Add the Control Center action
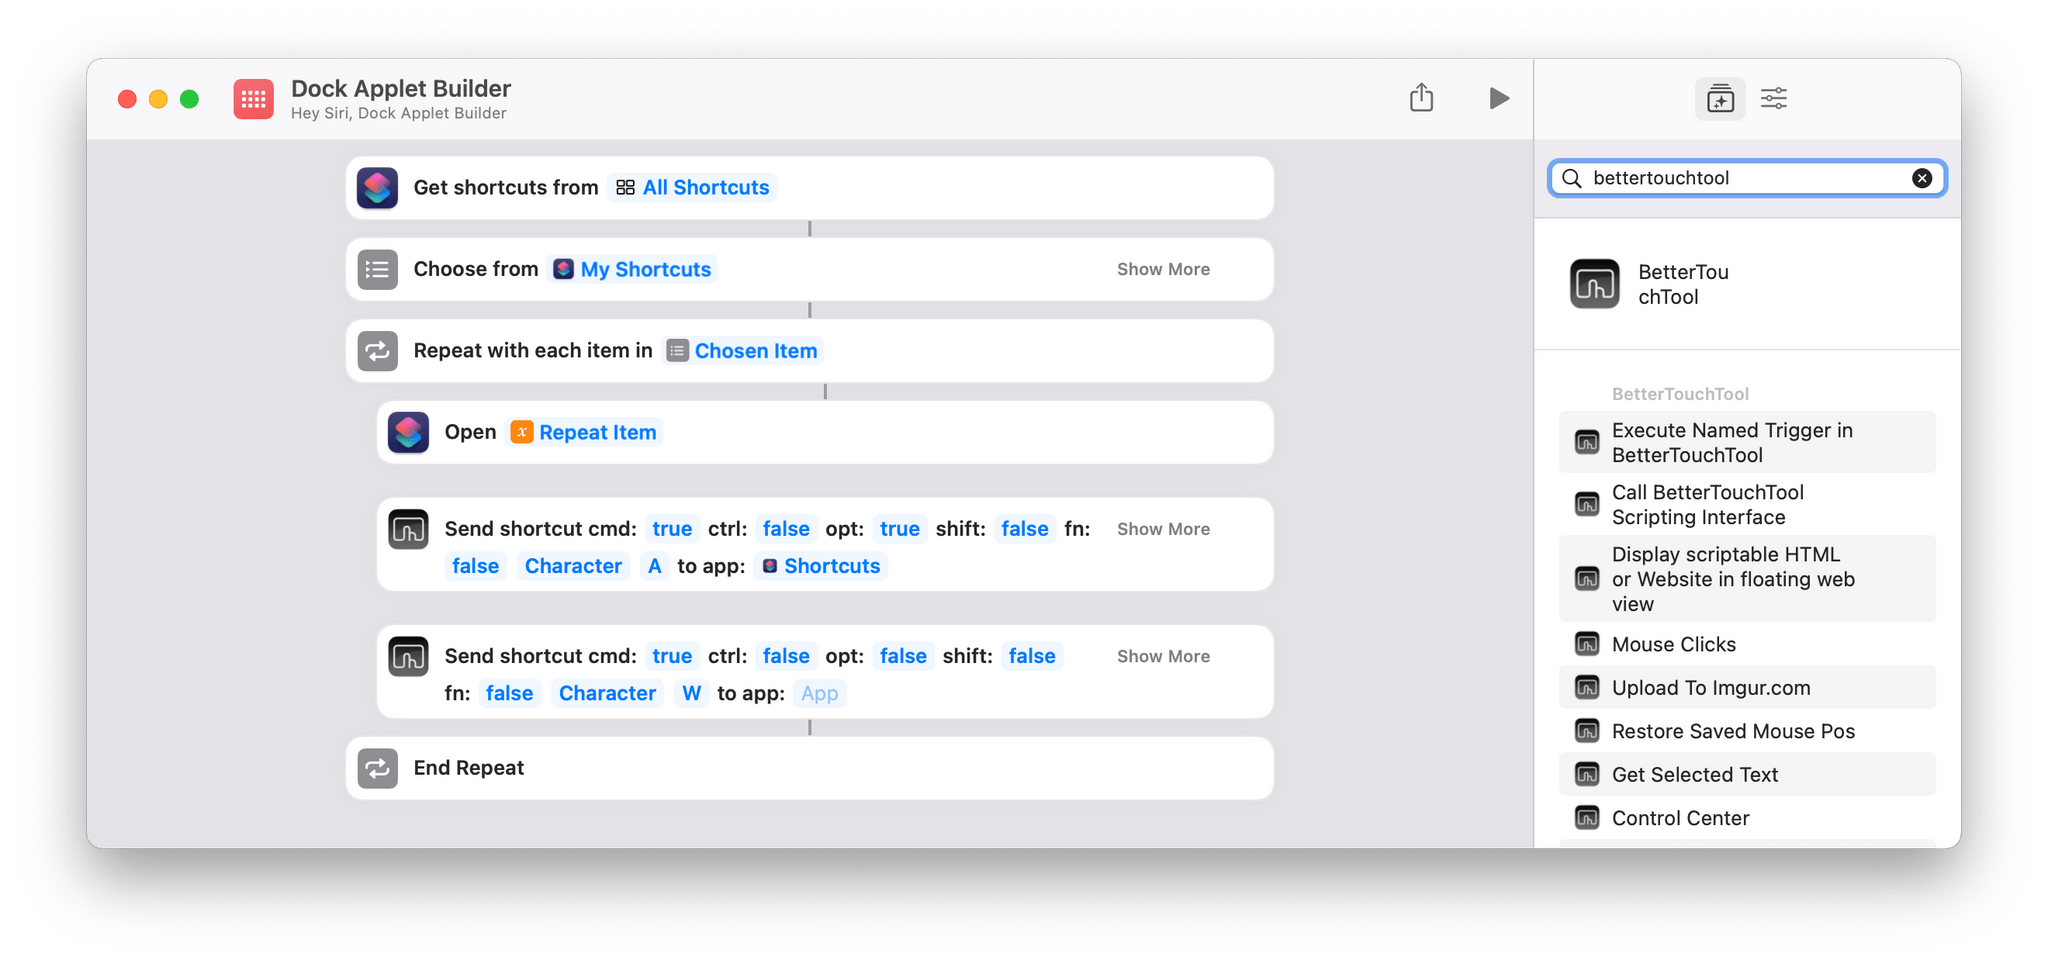2048x963 pixels. [1747, 818]
